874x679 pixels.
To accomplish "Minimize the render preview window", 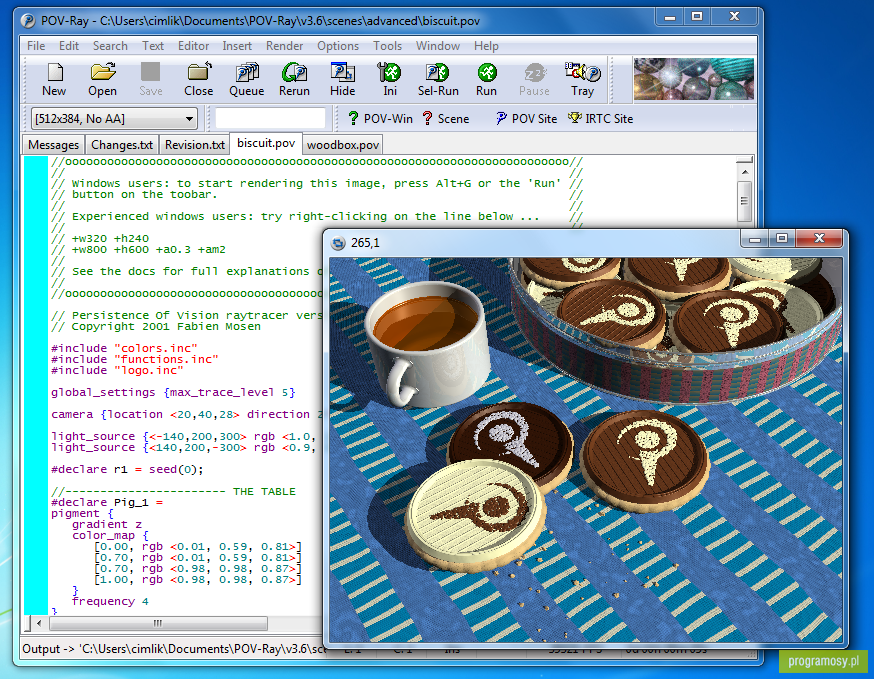I will click(x=755, y=239).
